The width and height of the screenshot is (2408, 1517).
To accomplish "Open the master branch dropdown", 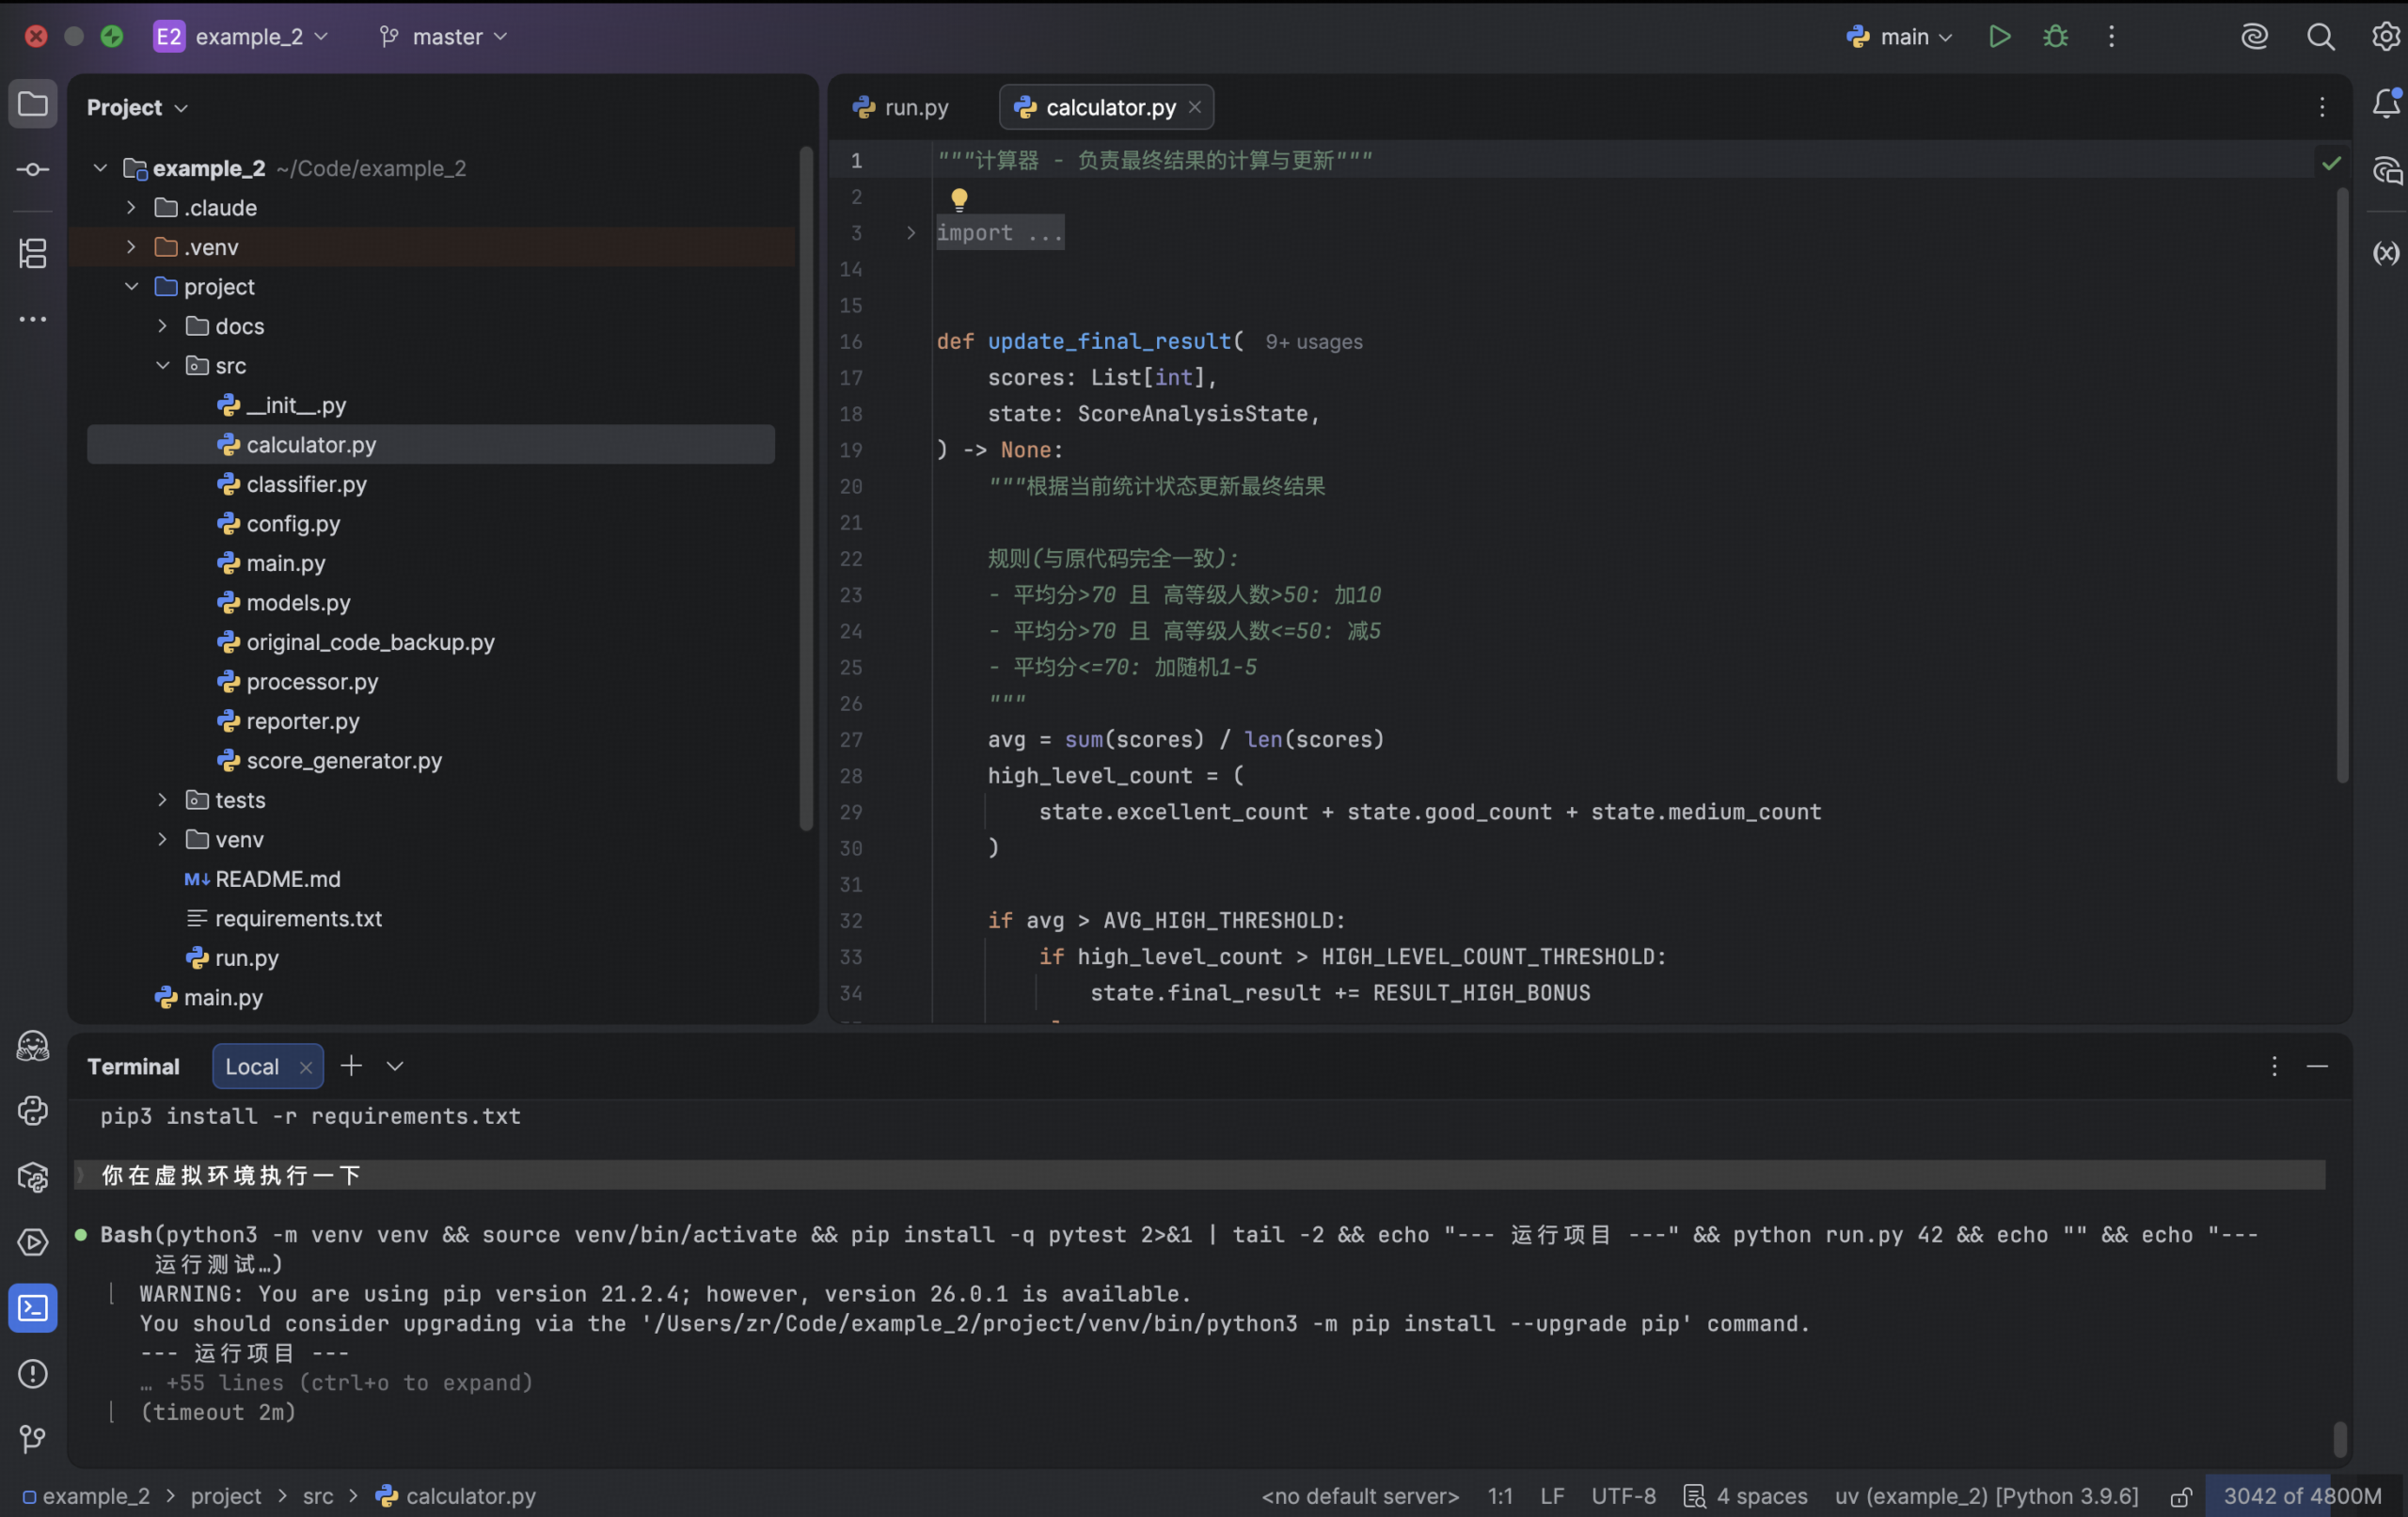I will [x=445, y=37].
